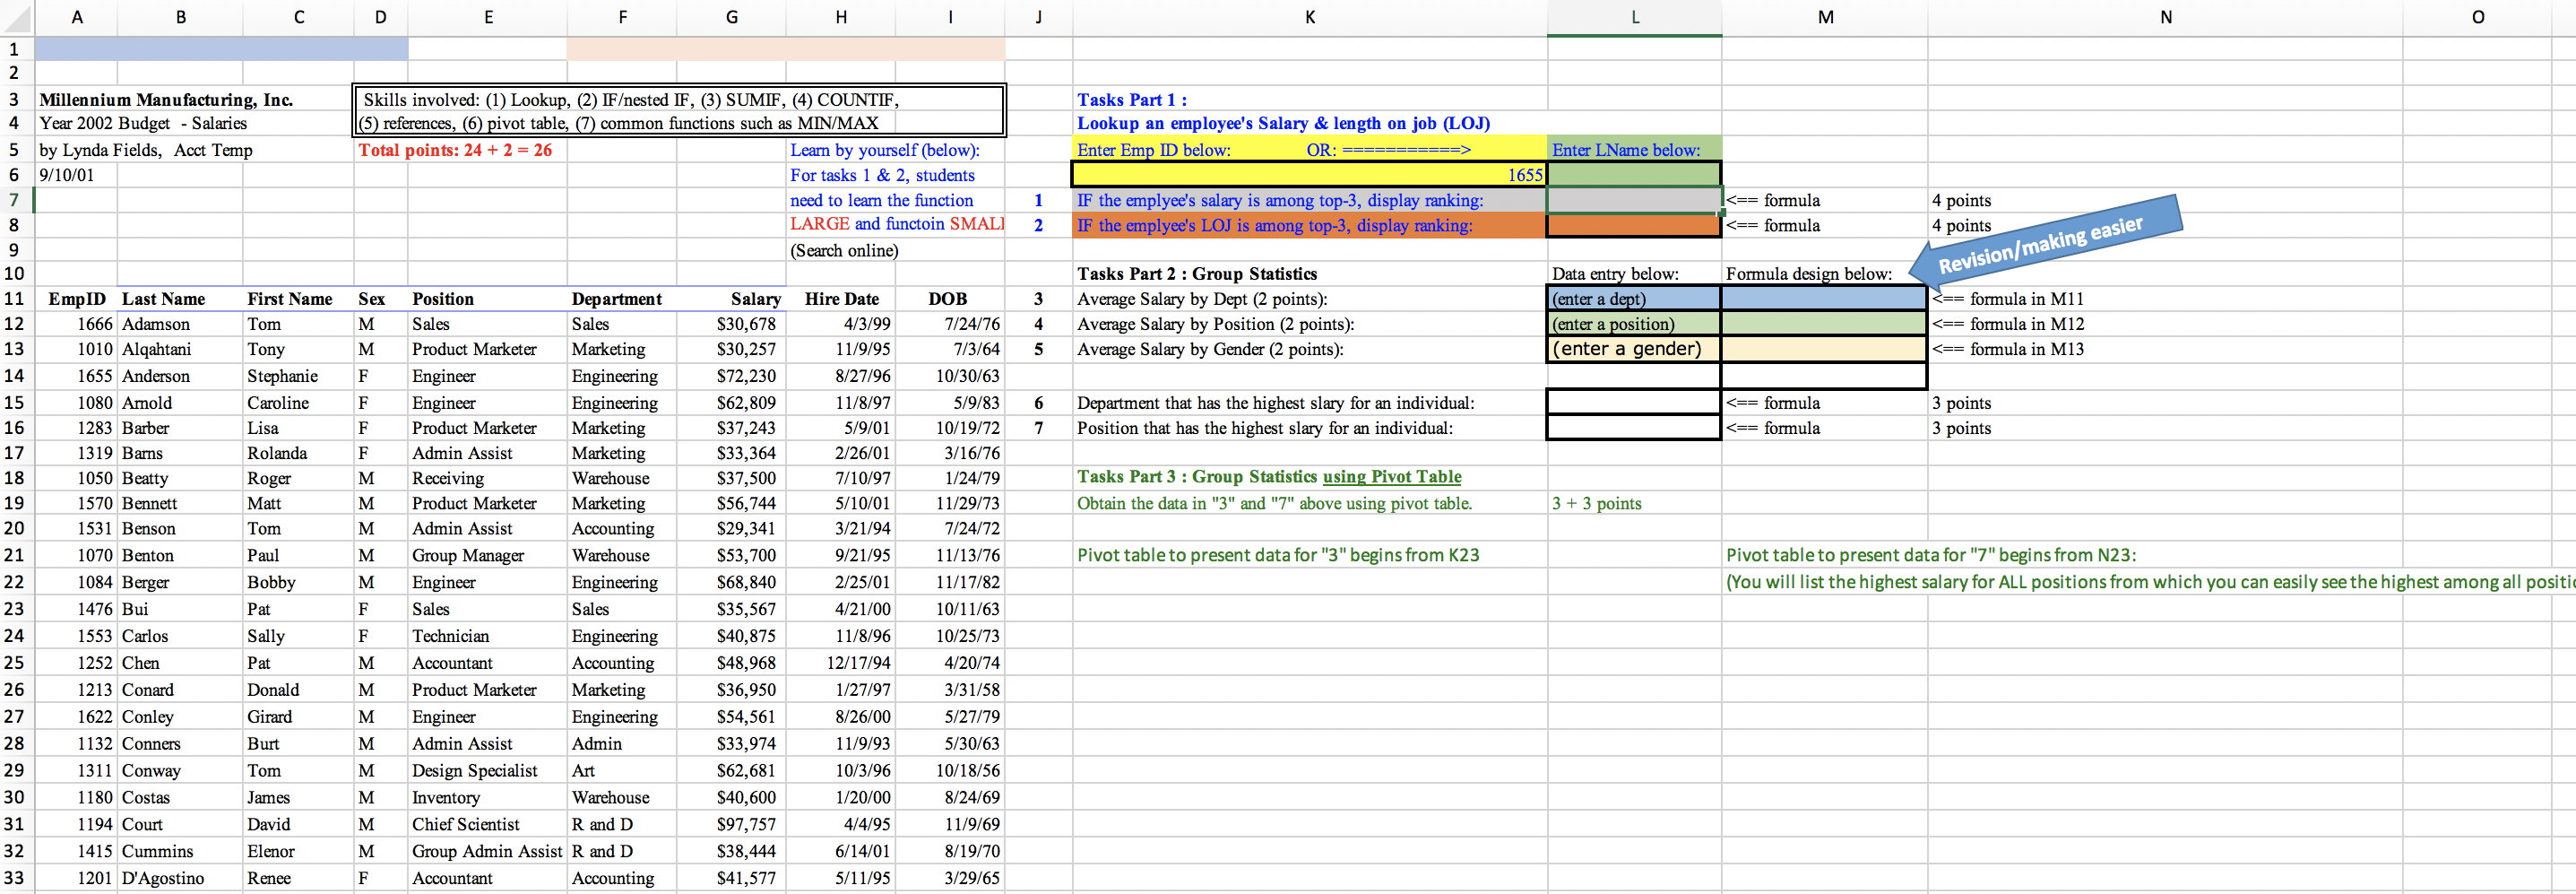
Task: Click the 'Last Name' heading cell
Action: click(180, 299)
